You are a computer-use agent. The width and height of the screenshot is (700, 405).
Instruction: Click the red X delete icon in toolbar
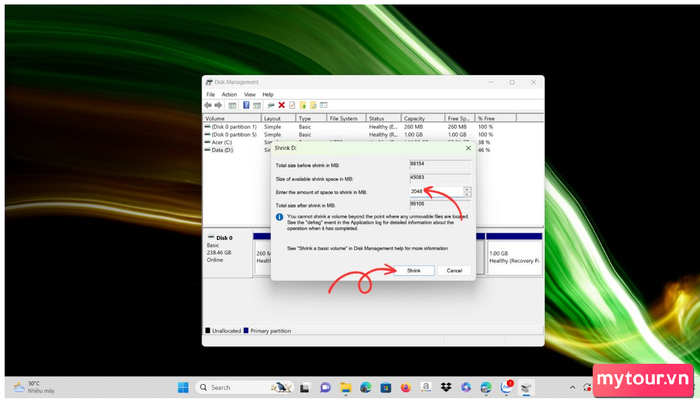tap(281, 104)
